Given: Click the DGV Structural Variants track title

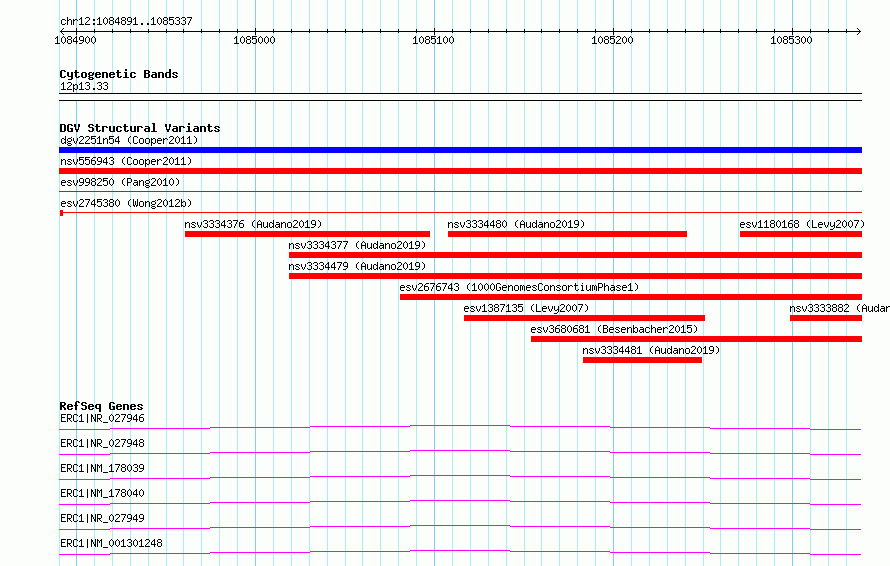Looking at the screenshot, I should (140, 128).
